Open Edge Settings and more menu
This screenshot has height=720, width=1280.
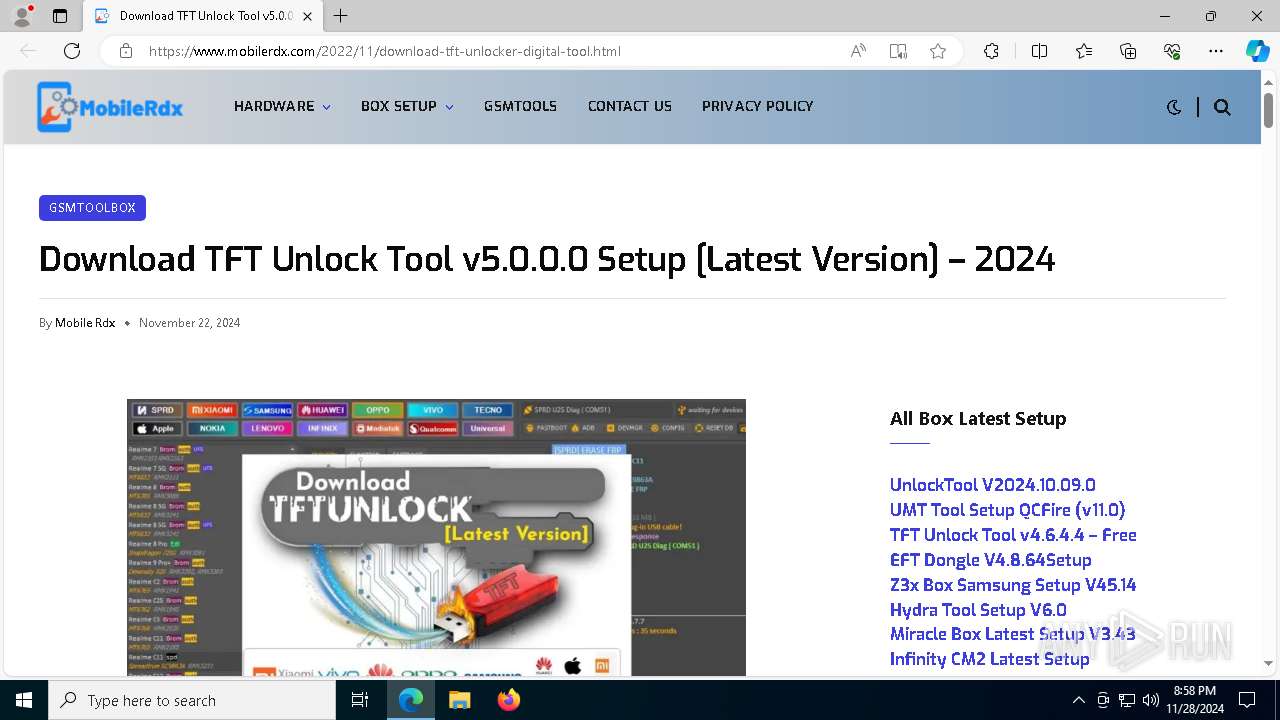click(x=1216, y=51)
